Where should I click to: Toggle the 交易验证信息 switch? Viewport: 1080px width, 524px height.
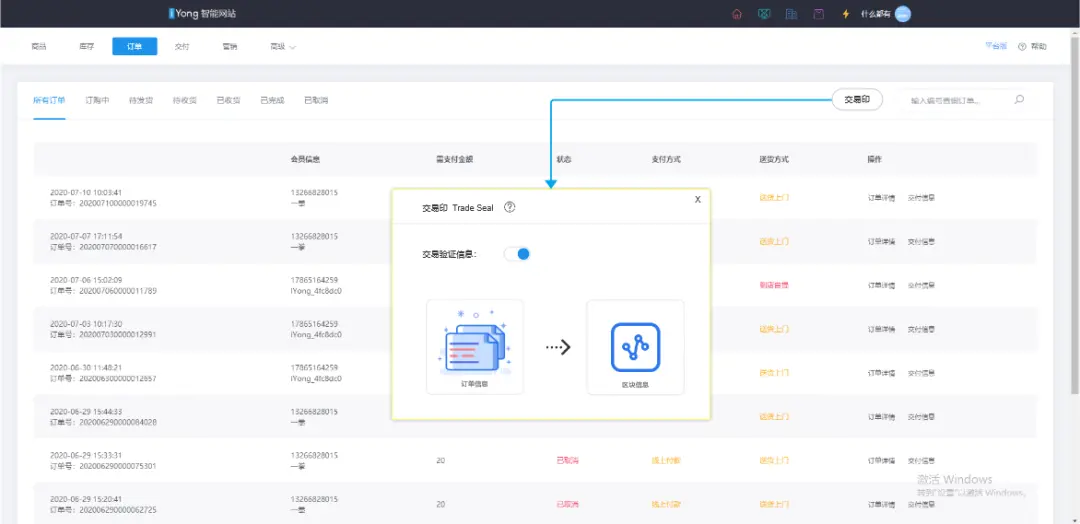(x=517, y=254)
